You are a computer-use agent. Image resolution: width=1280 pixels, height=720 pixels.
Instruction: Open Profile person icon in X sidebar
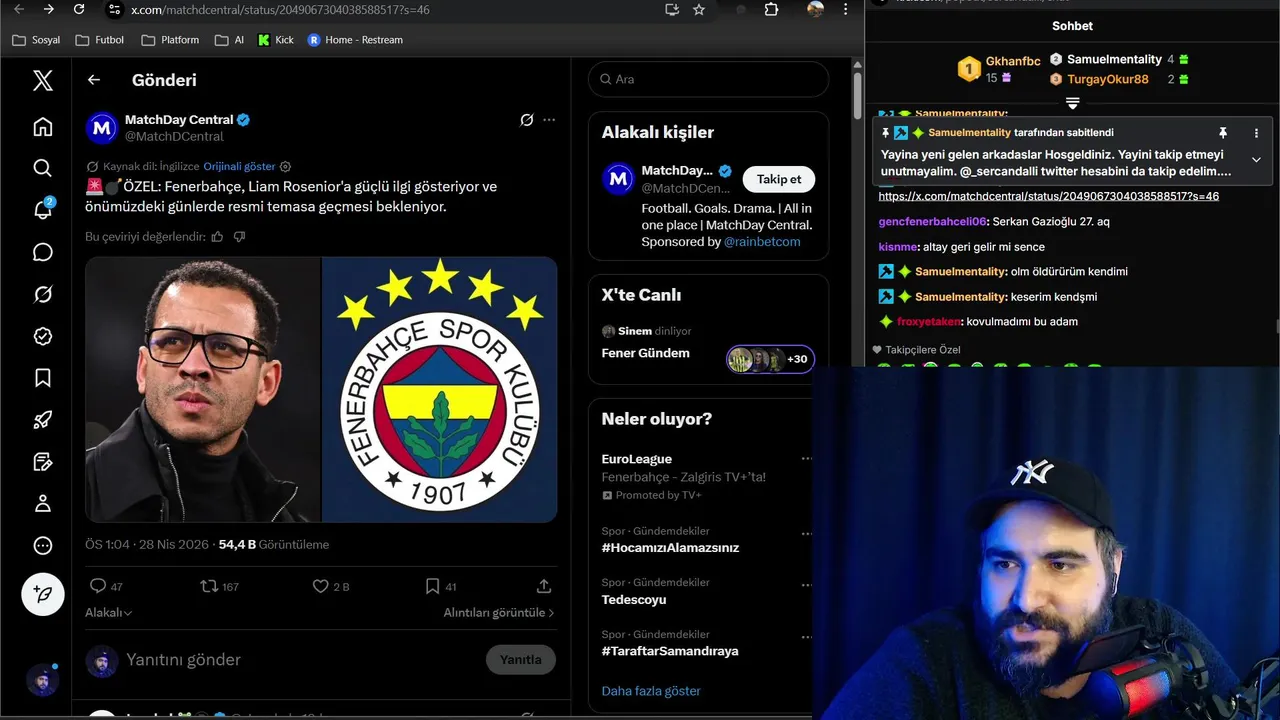[42, 503]
